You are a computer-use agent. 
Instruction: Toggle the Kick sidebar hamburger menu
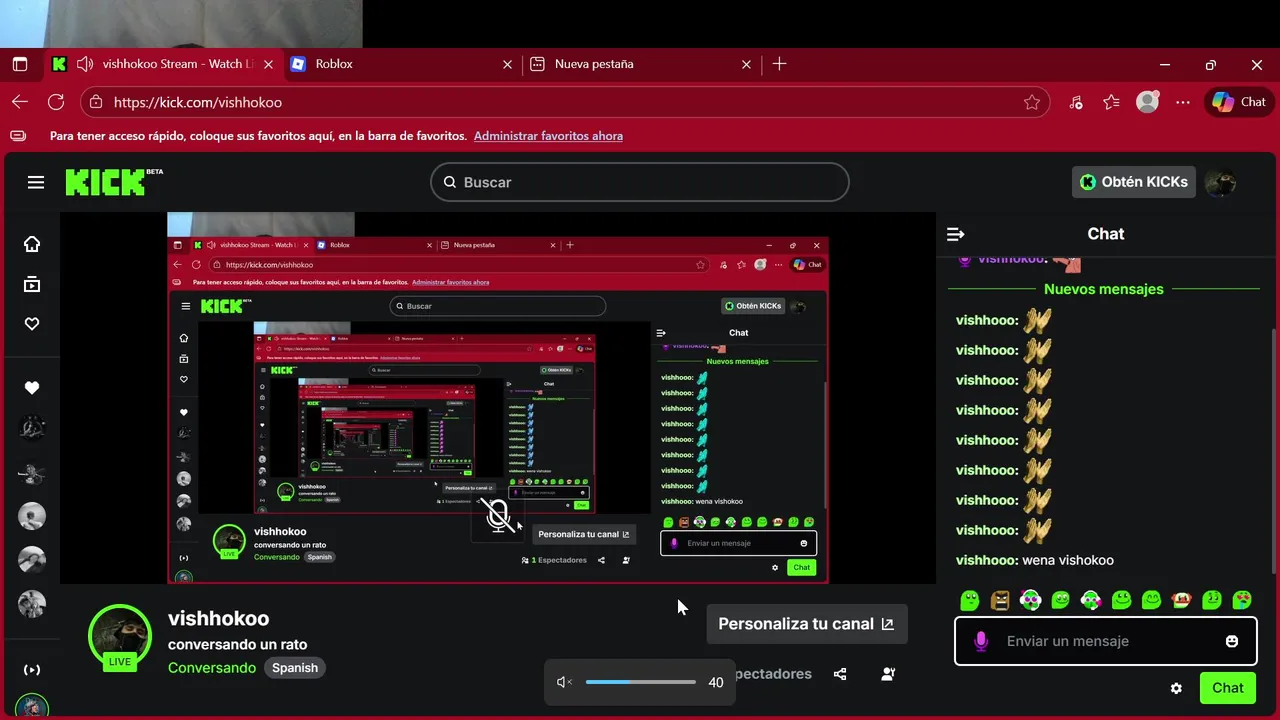[36, 182]
